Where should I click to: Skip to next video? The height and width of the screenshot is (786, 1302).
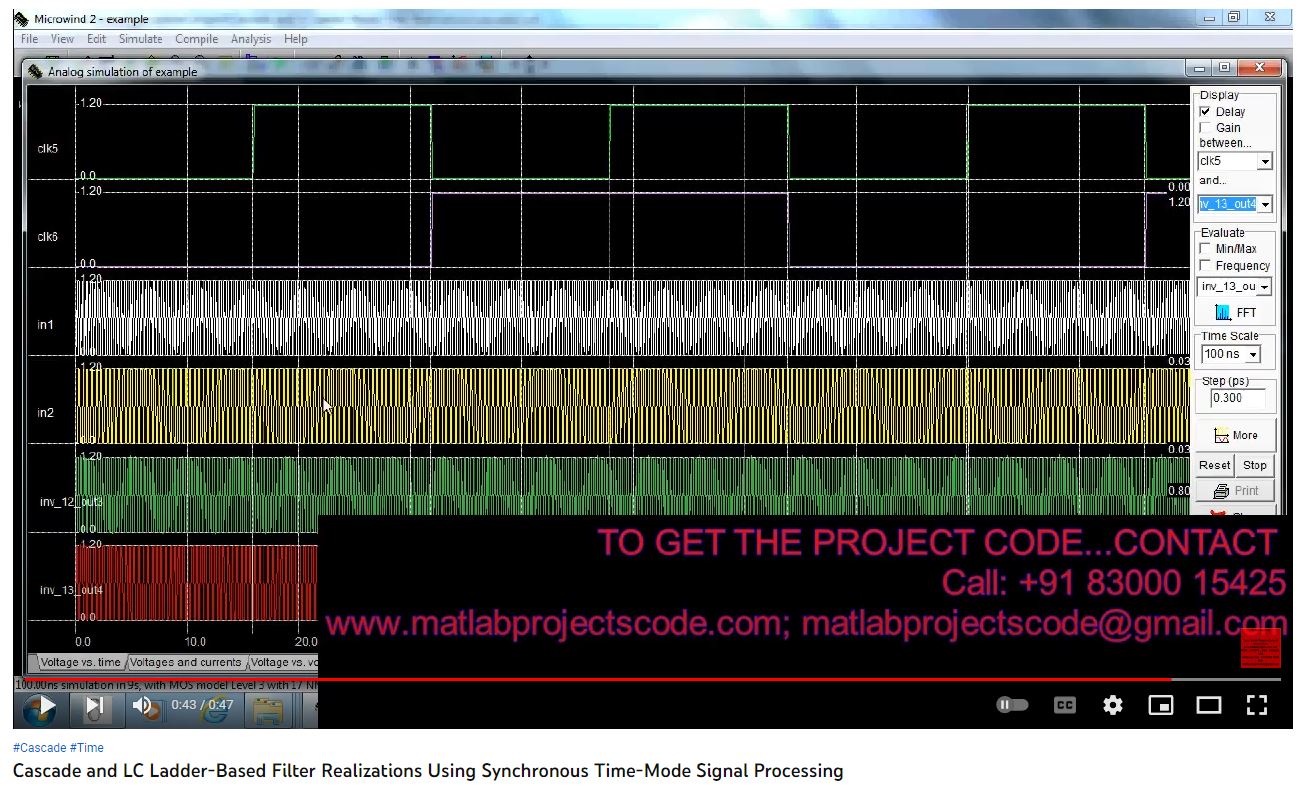[94, 705]
